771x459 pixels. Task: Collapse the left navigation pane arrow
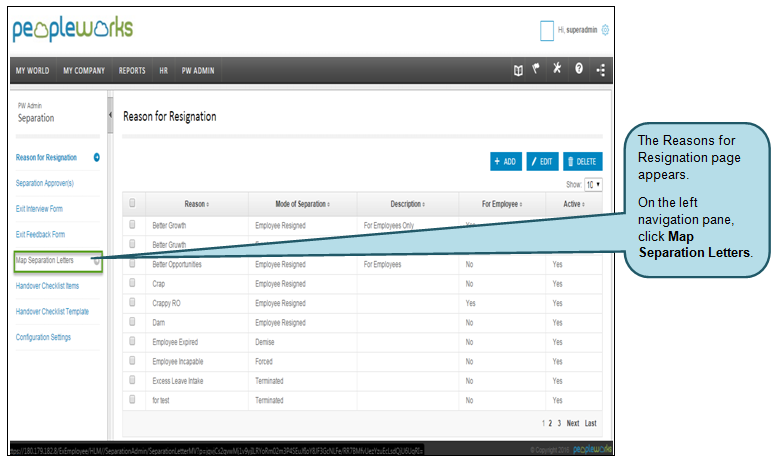tap(109, 116)
